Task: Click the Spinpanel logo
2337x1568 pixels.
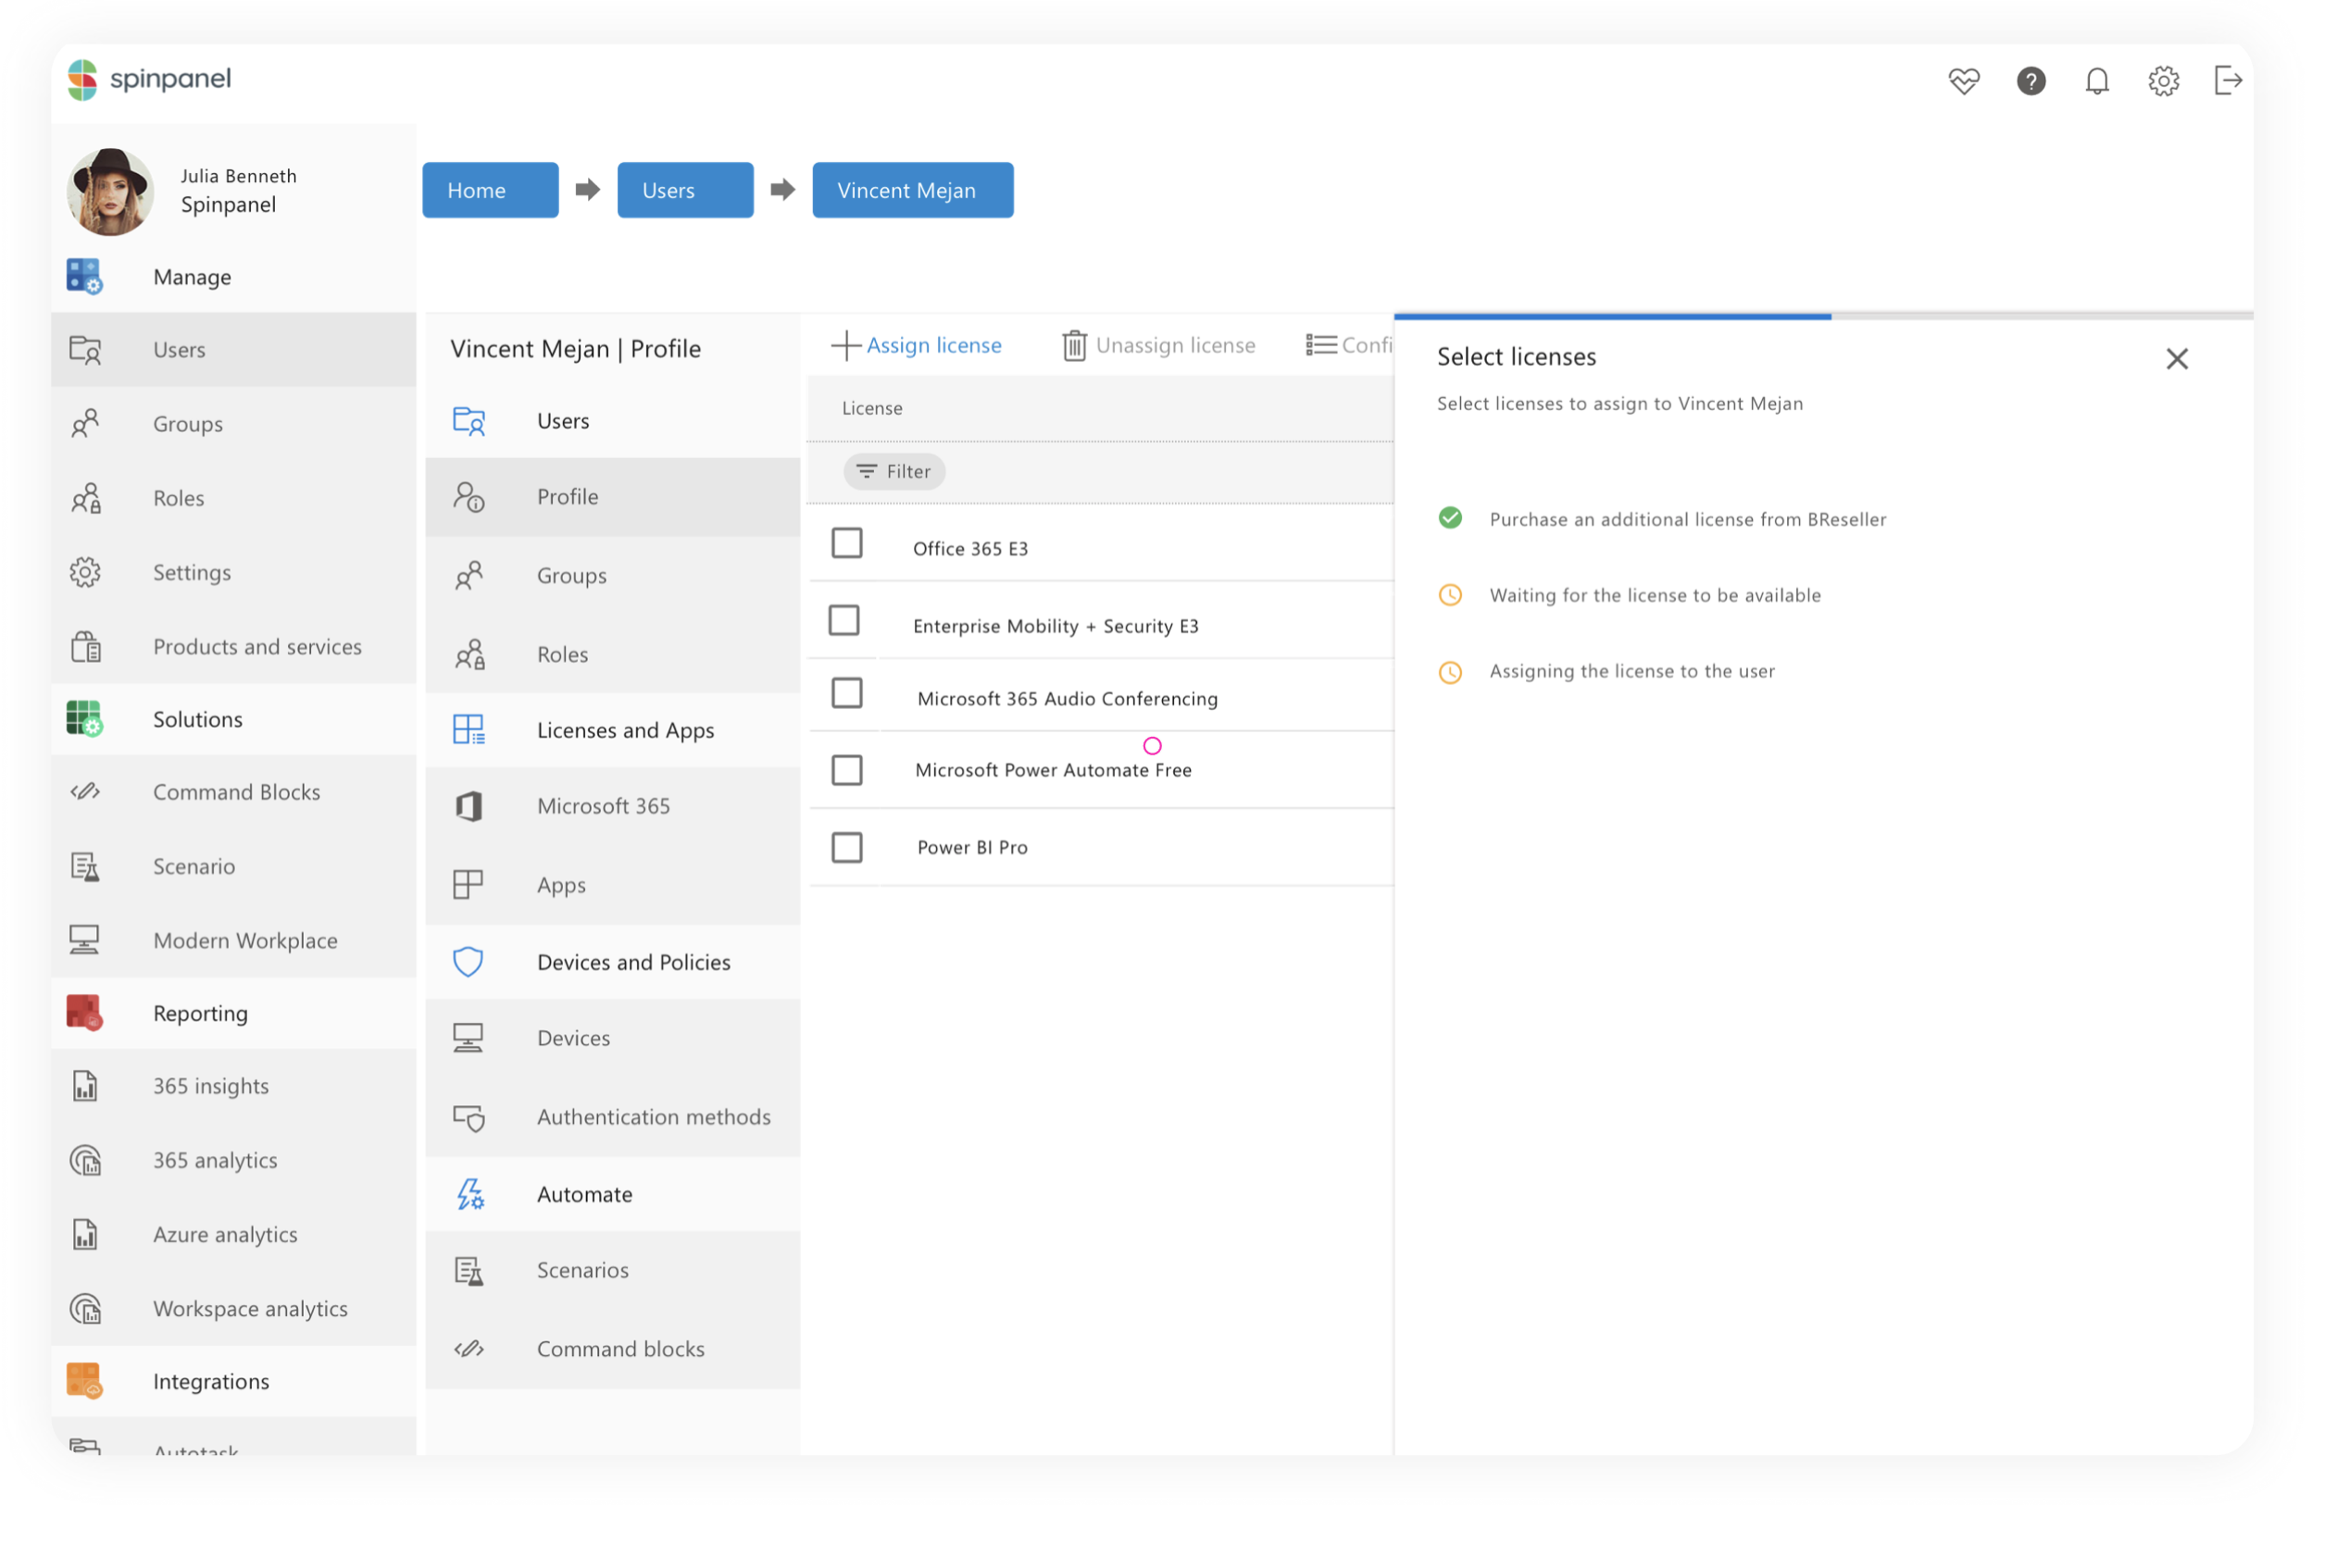Action: [x=149, y=79]
